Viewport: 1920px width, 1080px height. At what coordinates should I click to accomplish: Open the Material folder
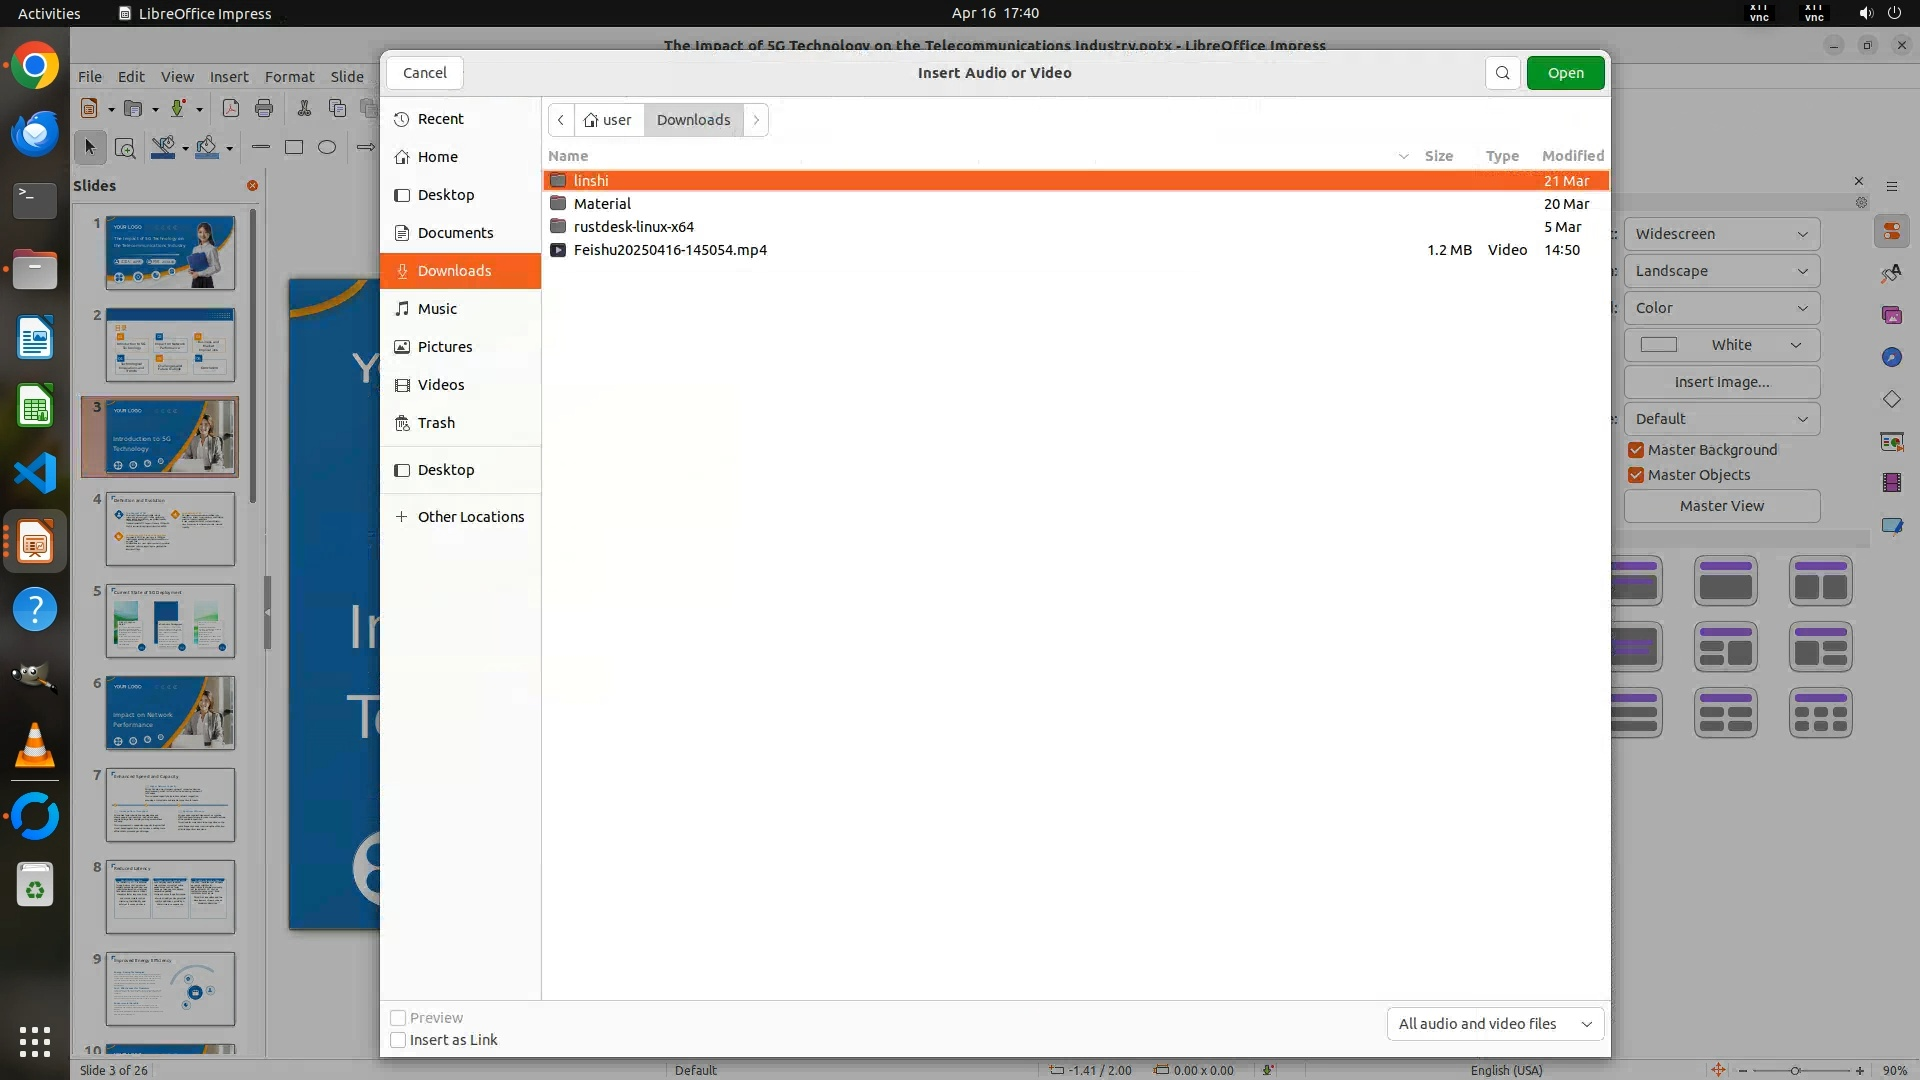tap(602, 204)
